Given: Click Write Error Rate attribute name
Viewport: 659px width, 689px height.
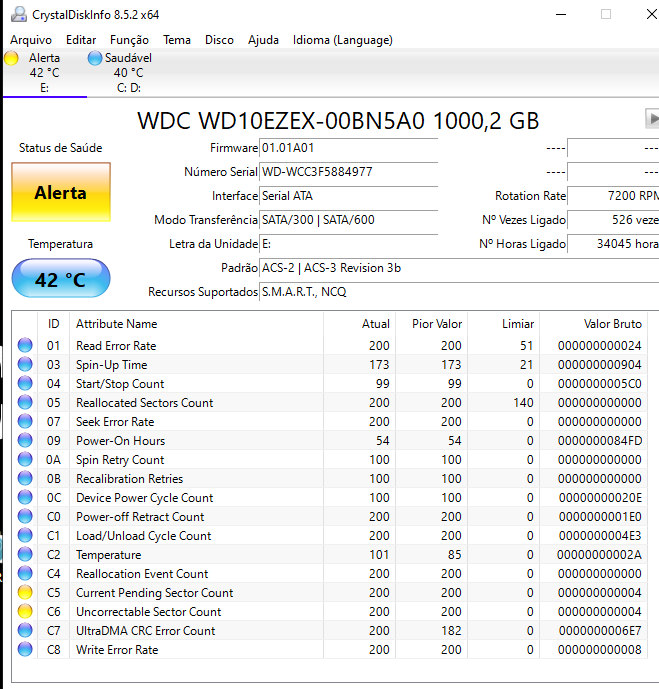Looking at the screenshot, I should 117,649.
